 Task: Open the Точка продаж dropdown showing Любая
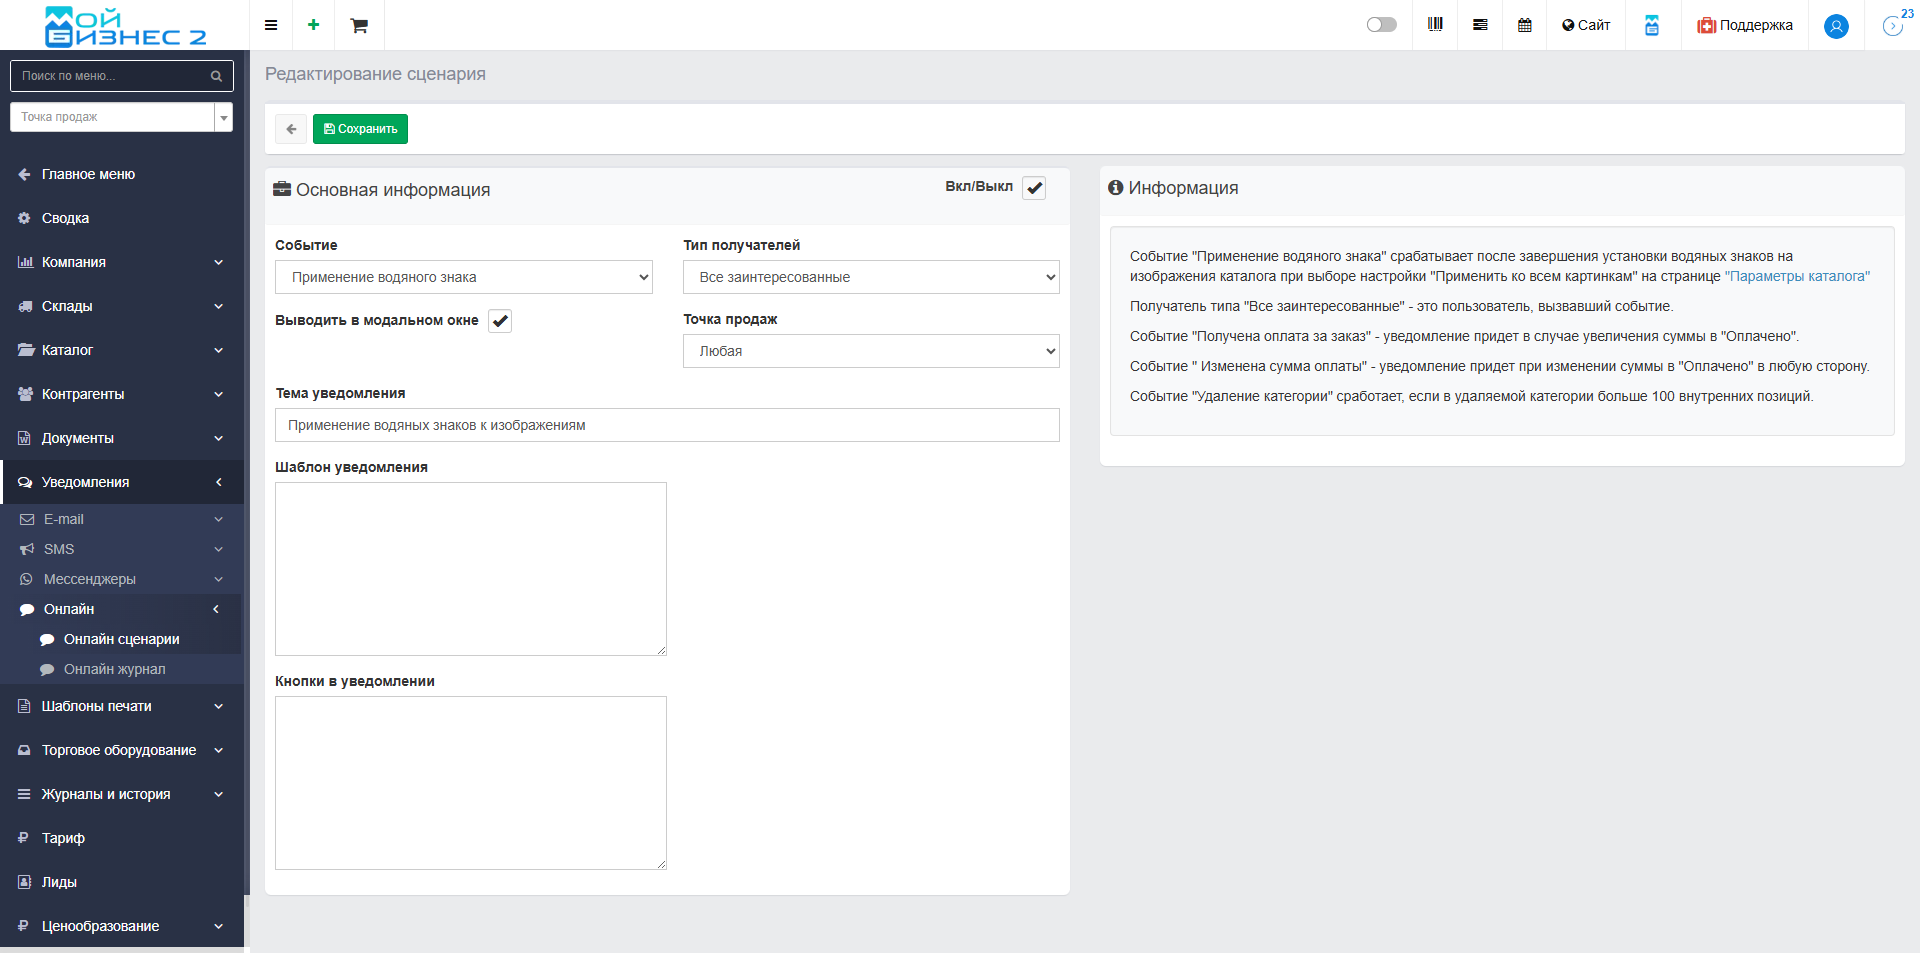coord(870,351)
